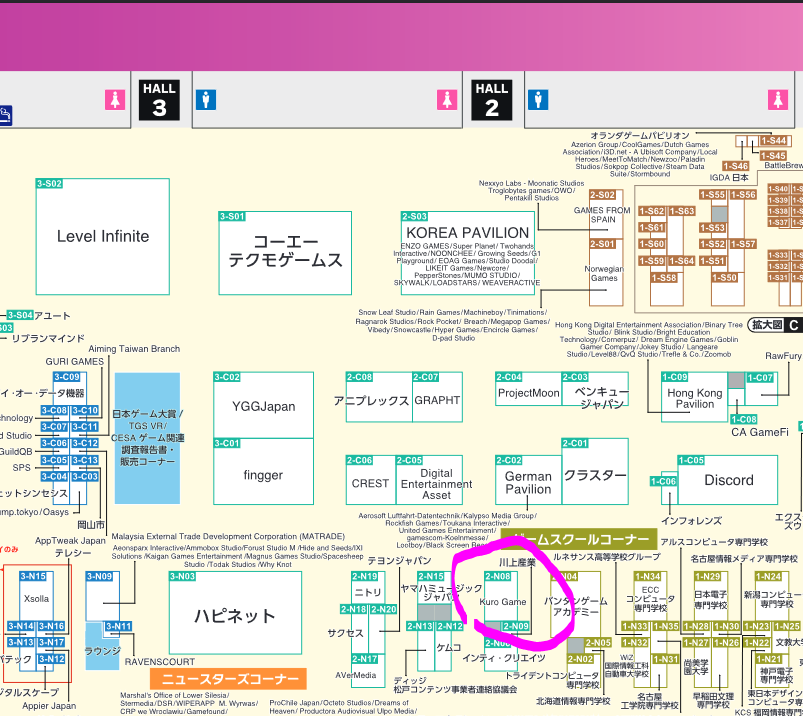Click the GRAPHT booth
The width and height of the screenshot is (803, 716).
pyautogui.click(x=437, y=397)
